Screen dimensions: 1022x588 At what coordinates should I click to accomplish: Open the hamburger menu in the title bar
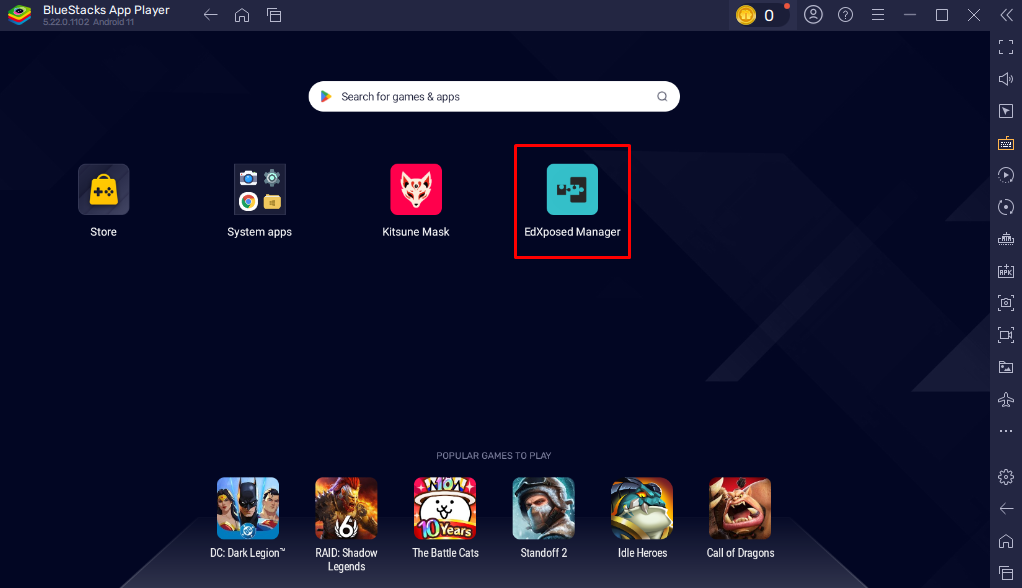878,15
